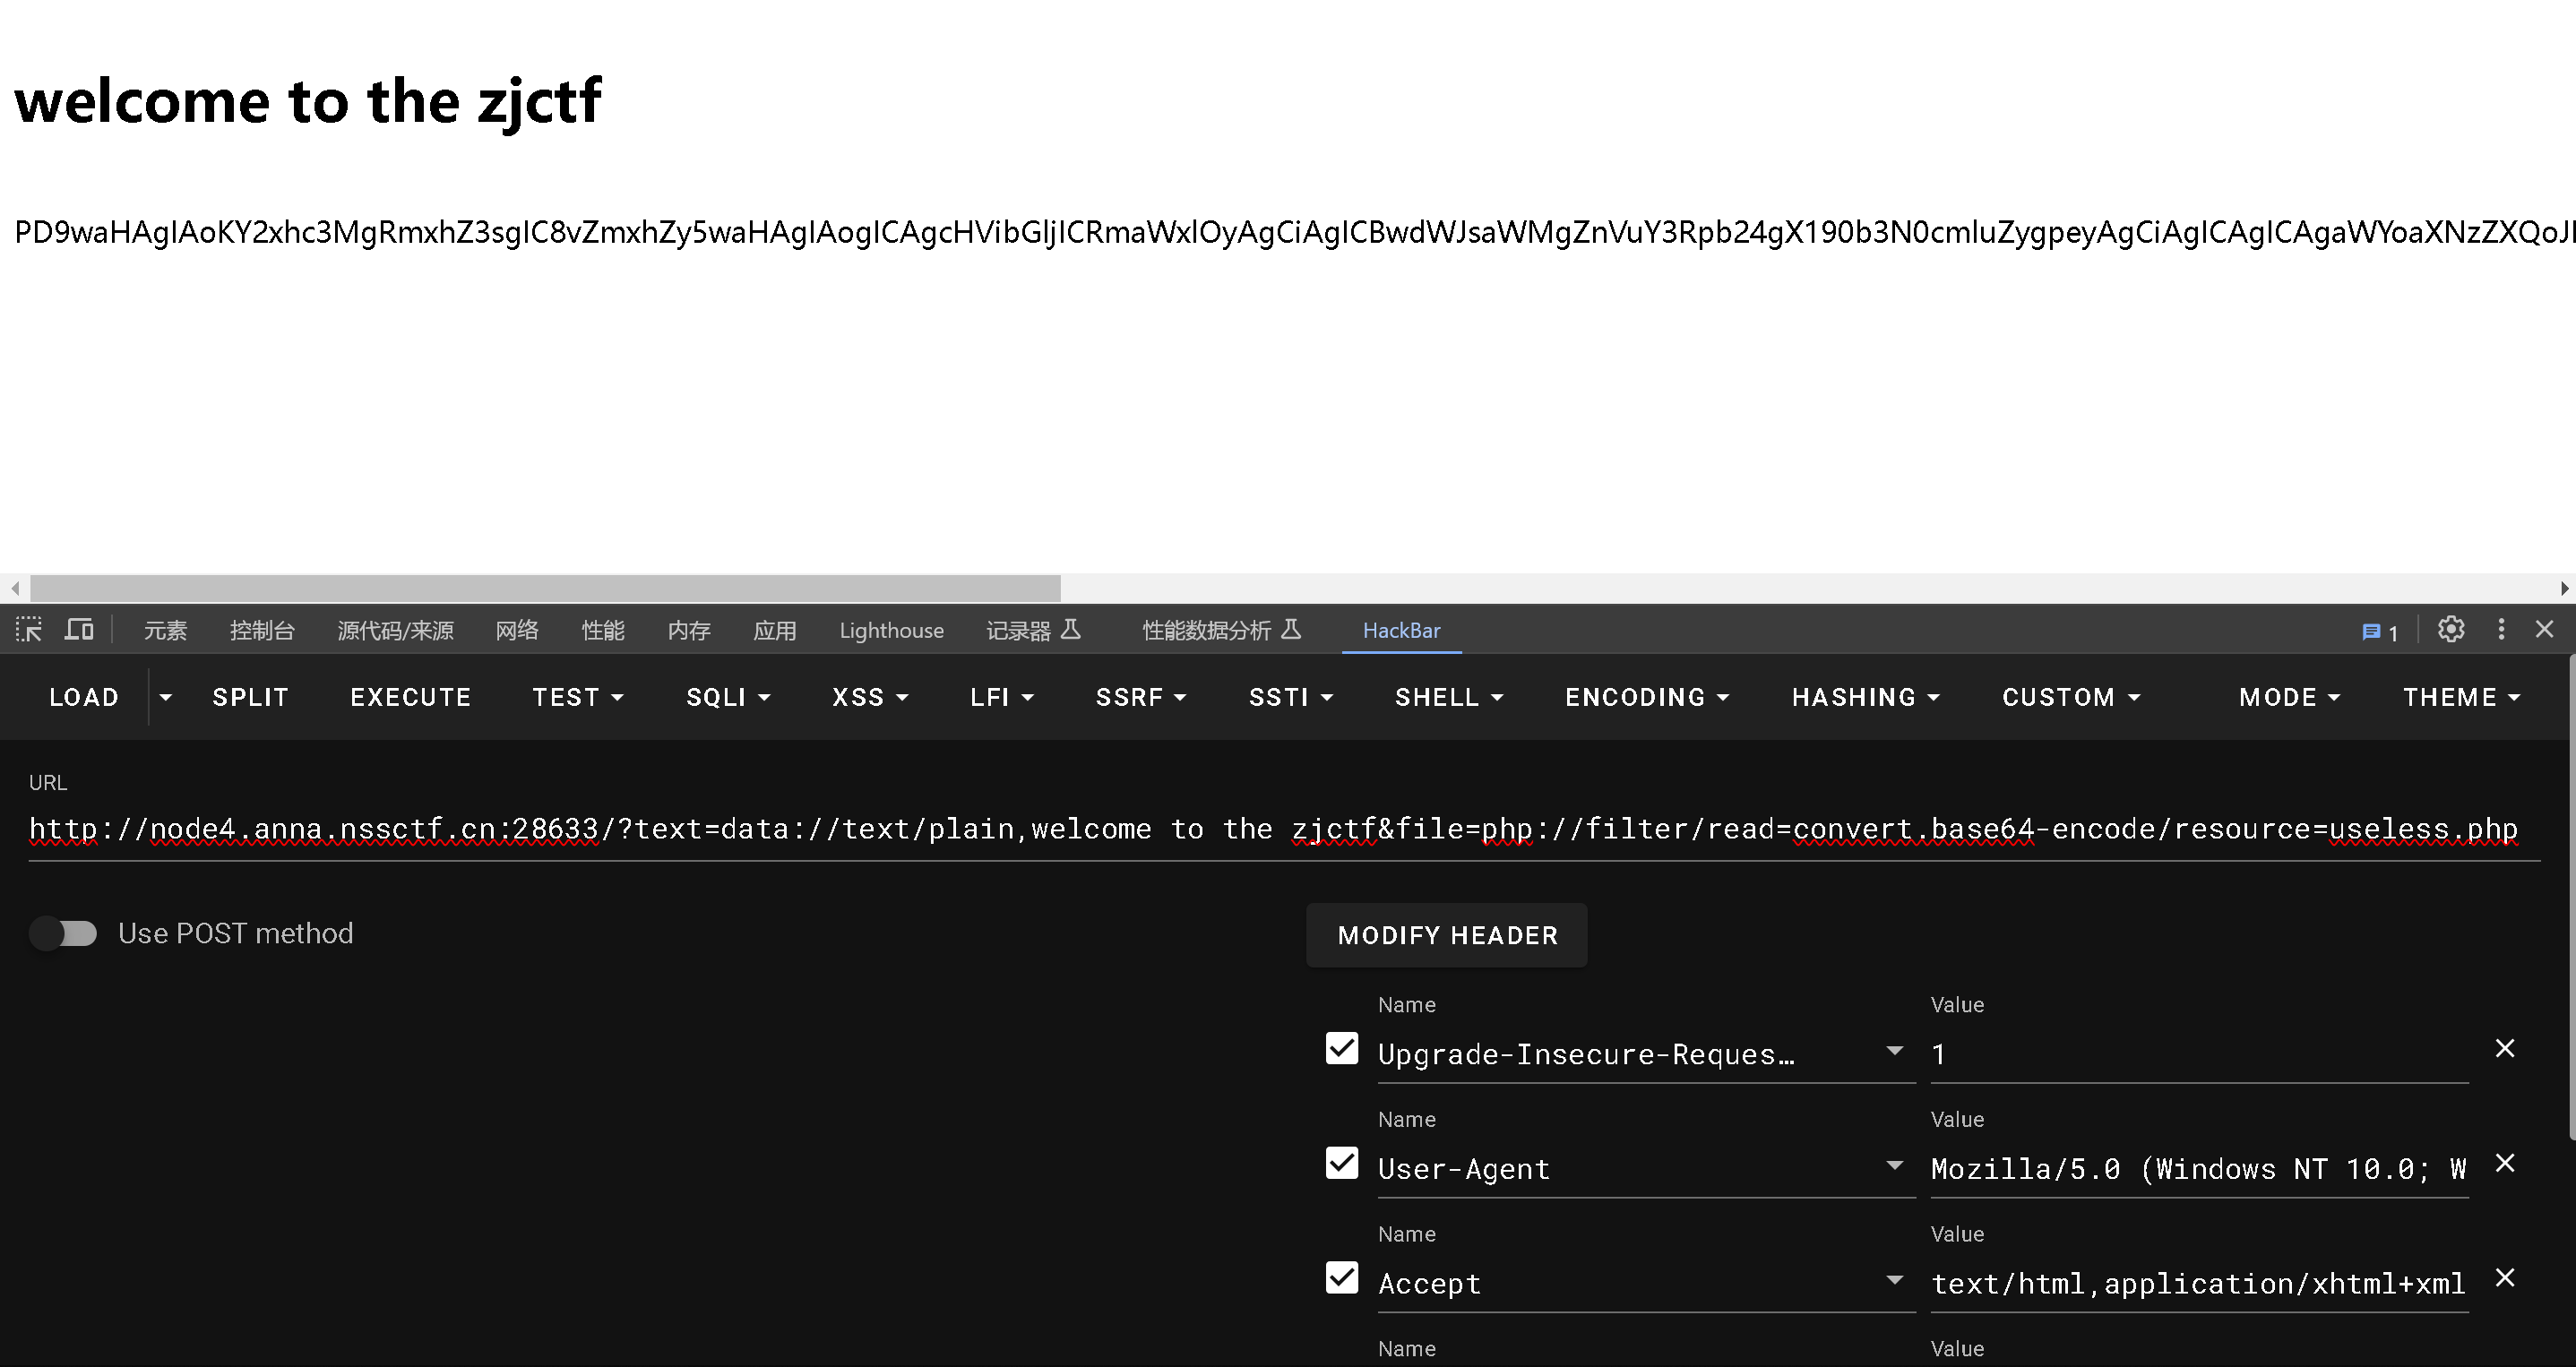Click the horizontal page scrollbar thumb

pos(545,588)
